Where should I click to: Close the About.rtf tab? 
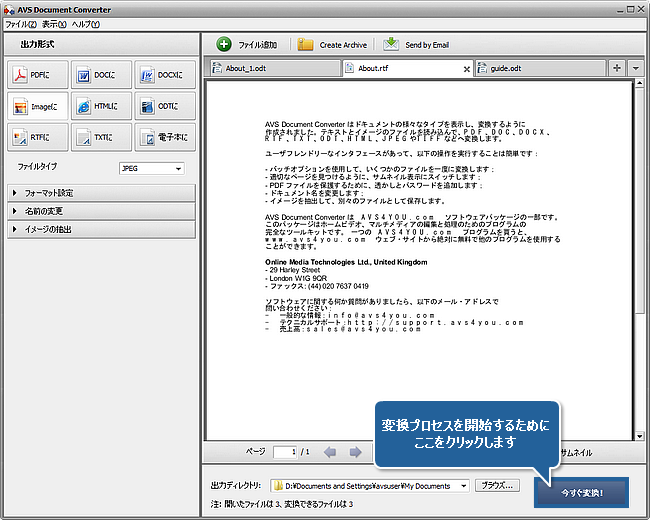tap(466, 69)
